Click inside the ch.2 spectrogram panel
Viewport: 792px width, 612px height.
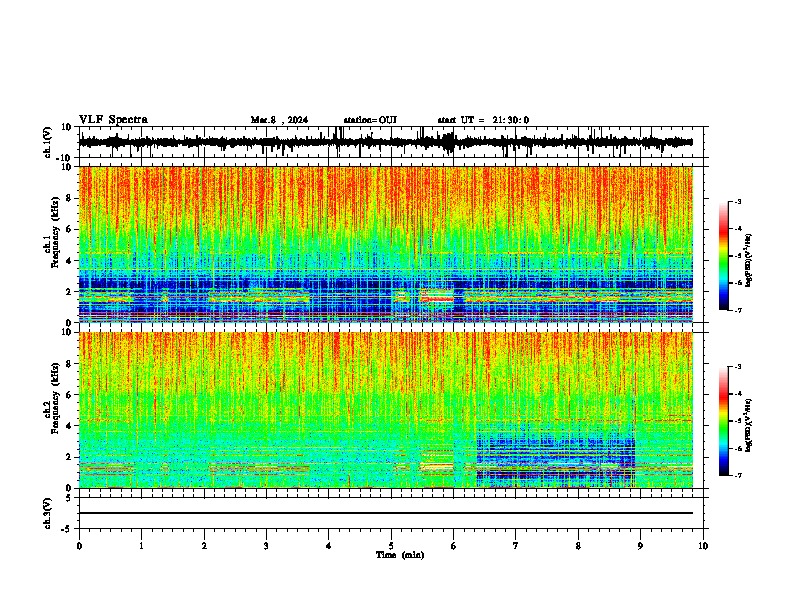(x=386, y=410)
